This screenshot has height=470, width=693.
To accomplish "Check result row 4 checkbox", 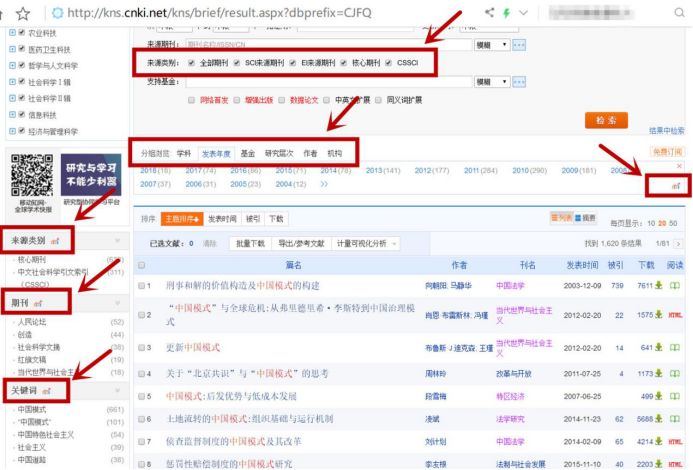I will (x=141, y=374).
